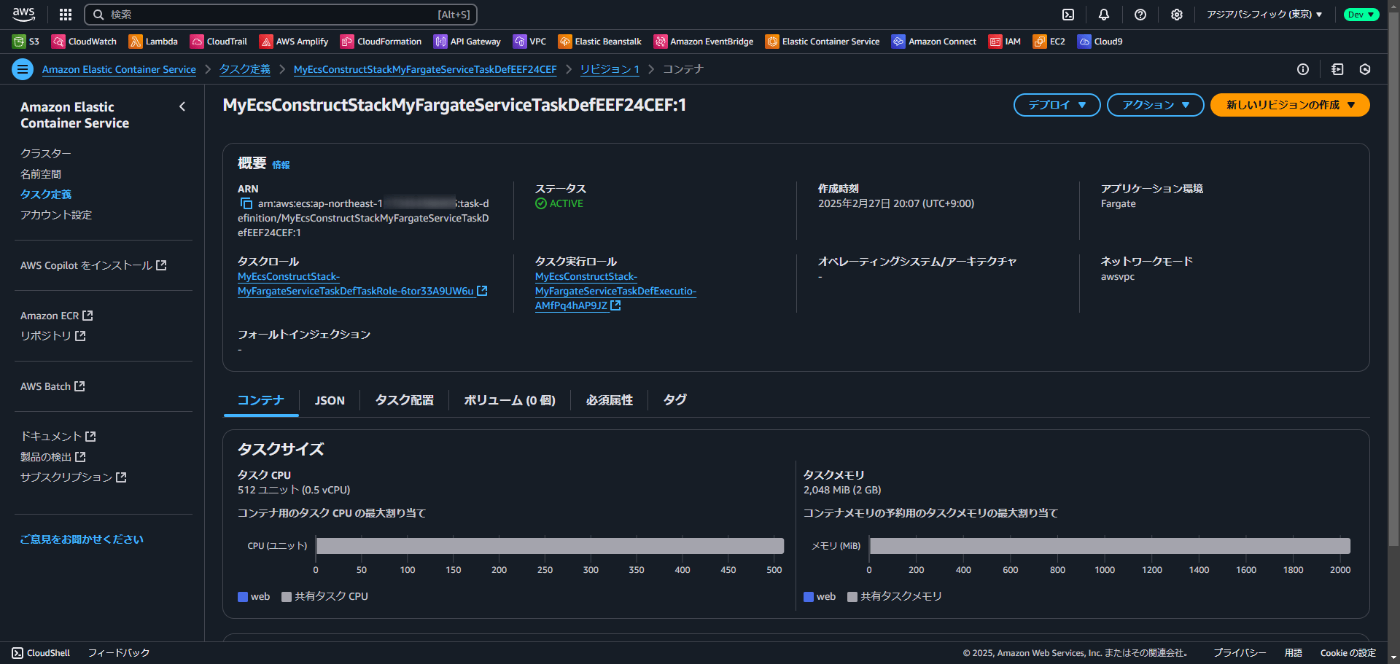
Task: Open ドキュメント external link
Action: point(58,437)
